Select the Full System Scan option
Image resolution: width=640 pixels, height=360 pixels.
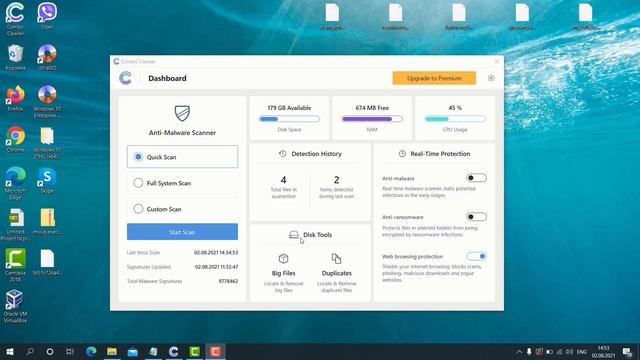tap(182, 183)
